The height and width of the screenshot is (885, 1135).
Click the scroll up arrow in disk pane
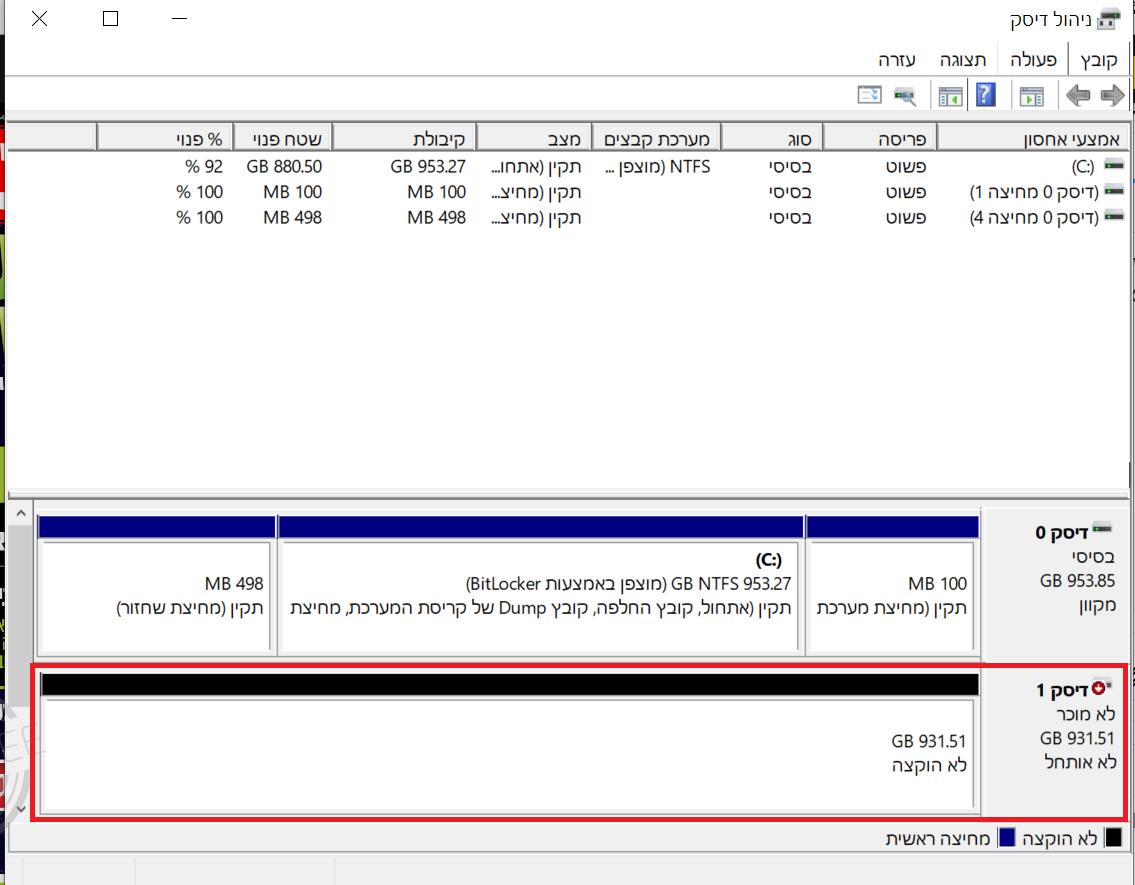(x=21, y=513)
